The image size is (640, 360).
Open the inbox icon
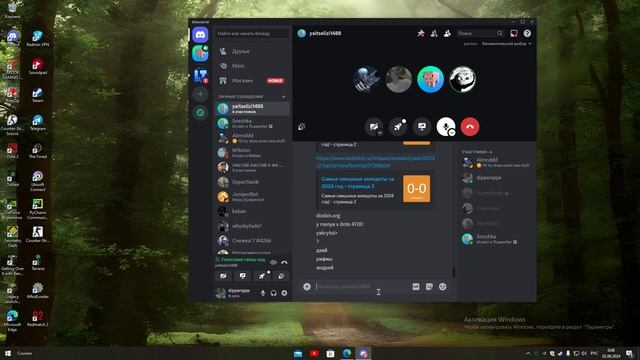514,33
